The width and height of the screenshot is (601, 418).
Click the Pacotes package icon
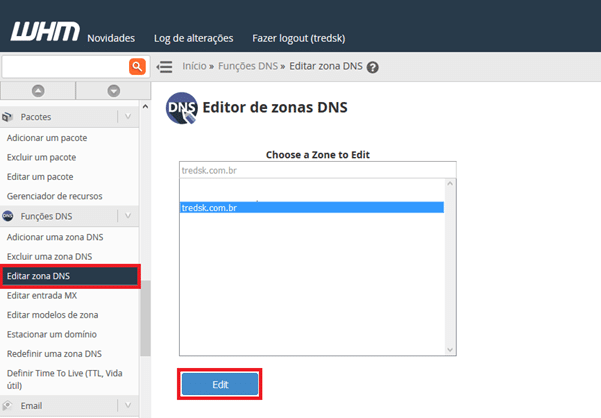pyautogui.click(x=8, y=116)
